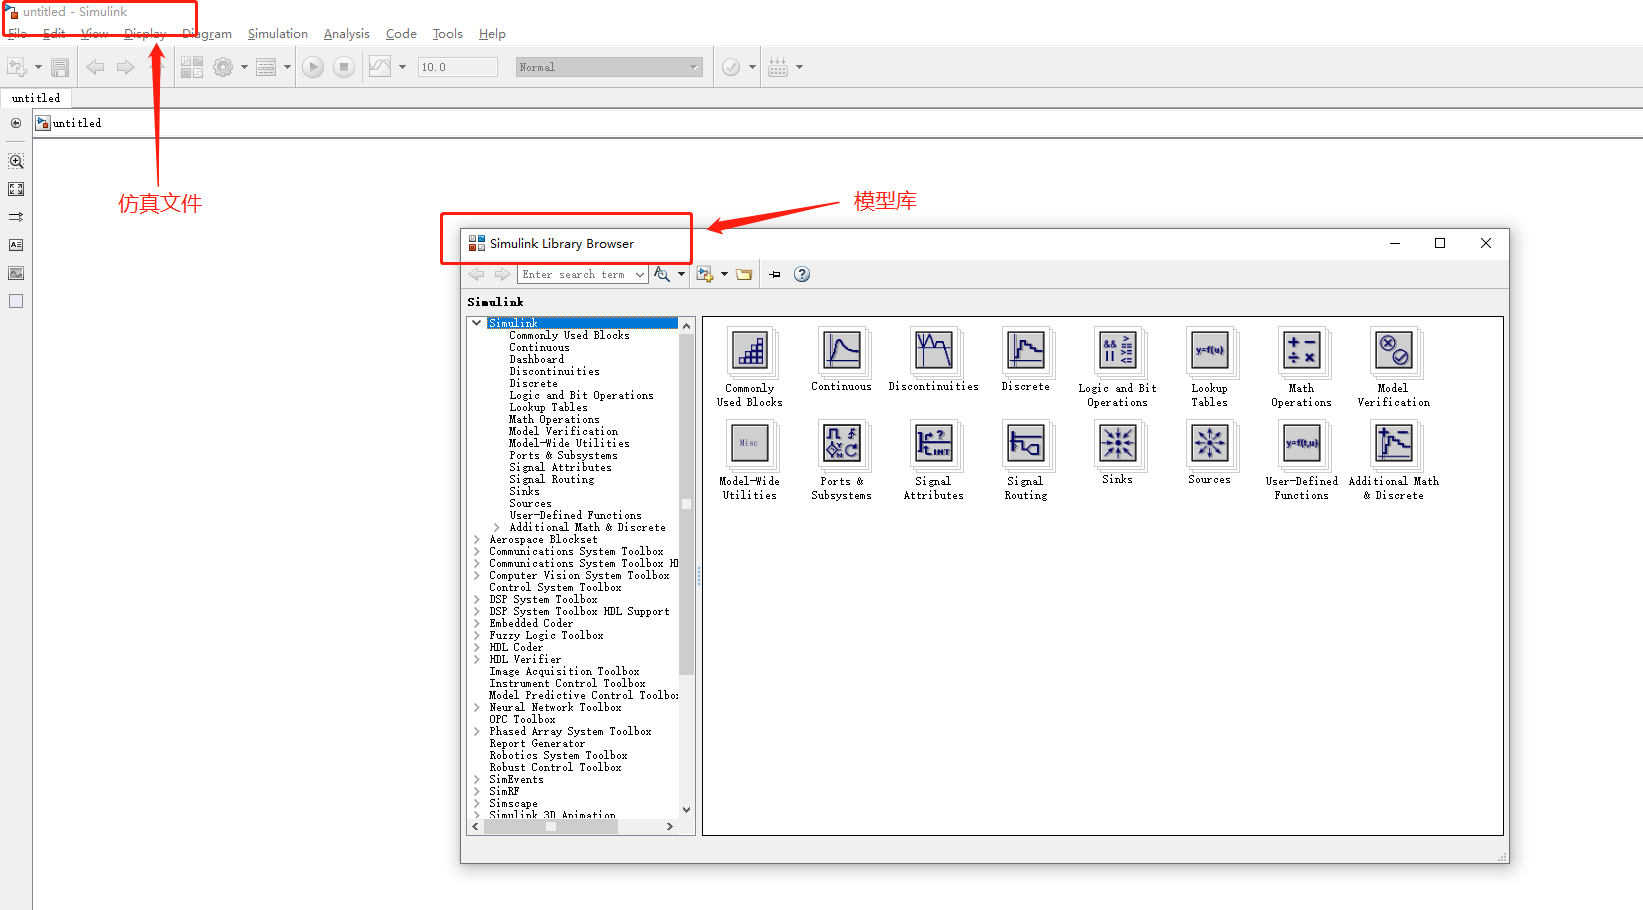Click the Update Diagram checkmark icon
Screen dimensions: 1643x910
(731, 67)
